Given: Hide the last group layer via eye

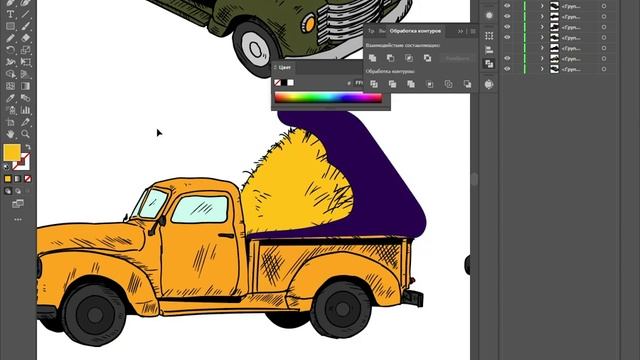Looking at the screenshot, I should [507, 69].
